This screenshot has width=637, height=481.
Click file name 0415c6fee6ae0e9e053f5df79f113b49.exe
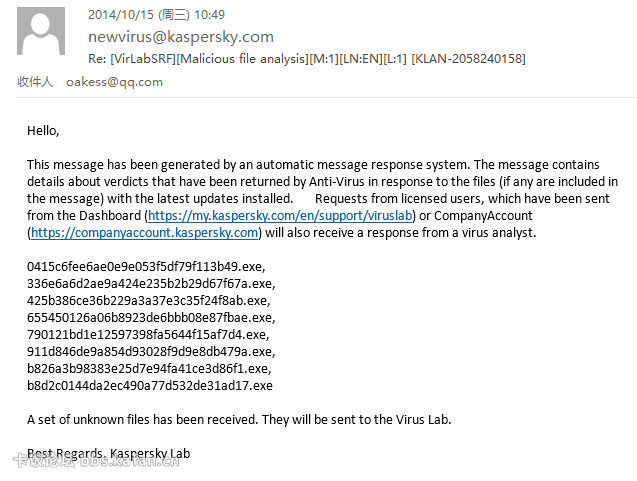coord(146,266)
